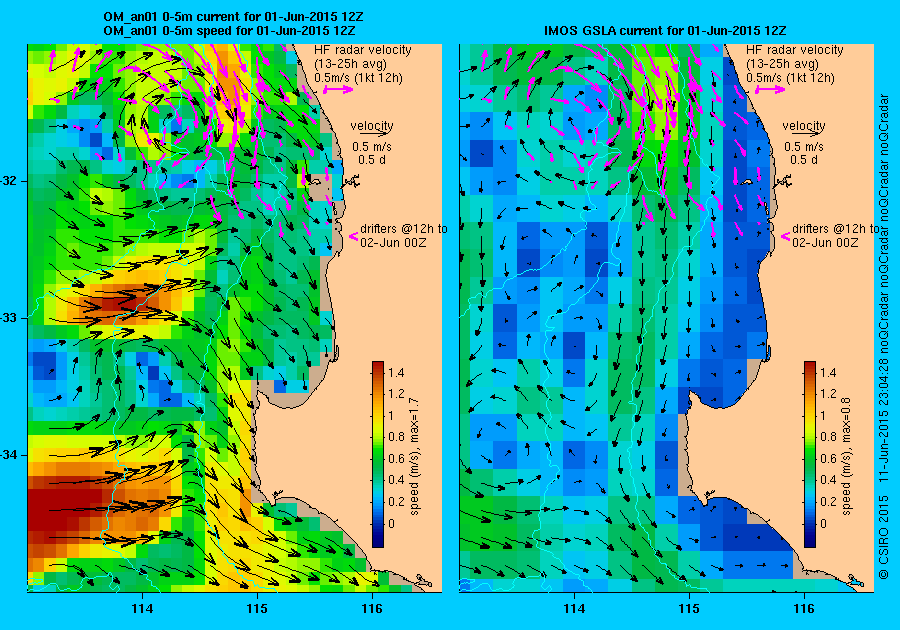The image size is (900, 630).
Task: Click latitude label -34 on left axis
Action: click(10, 455)
